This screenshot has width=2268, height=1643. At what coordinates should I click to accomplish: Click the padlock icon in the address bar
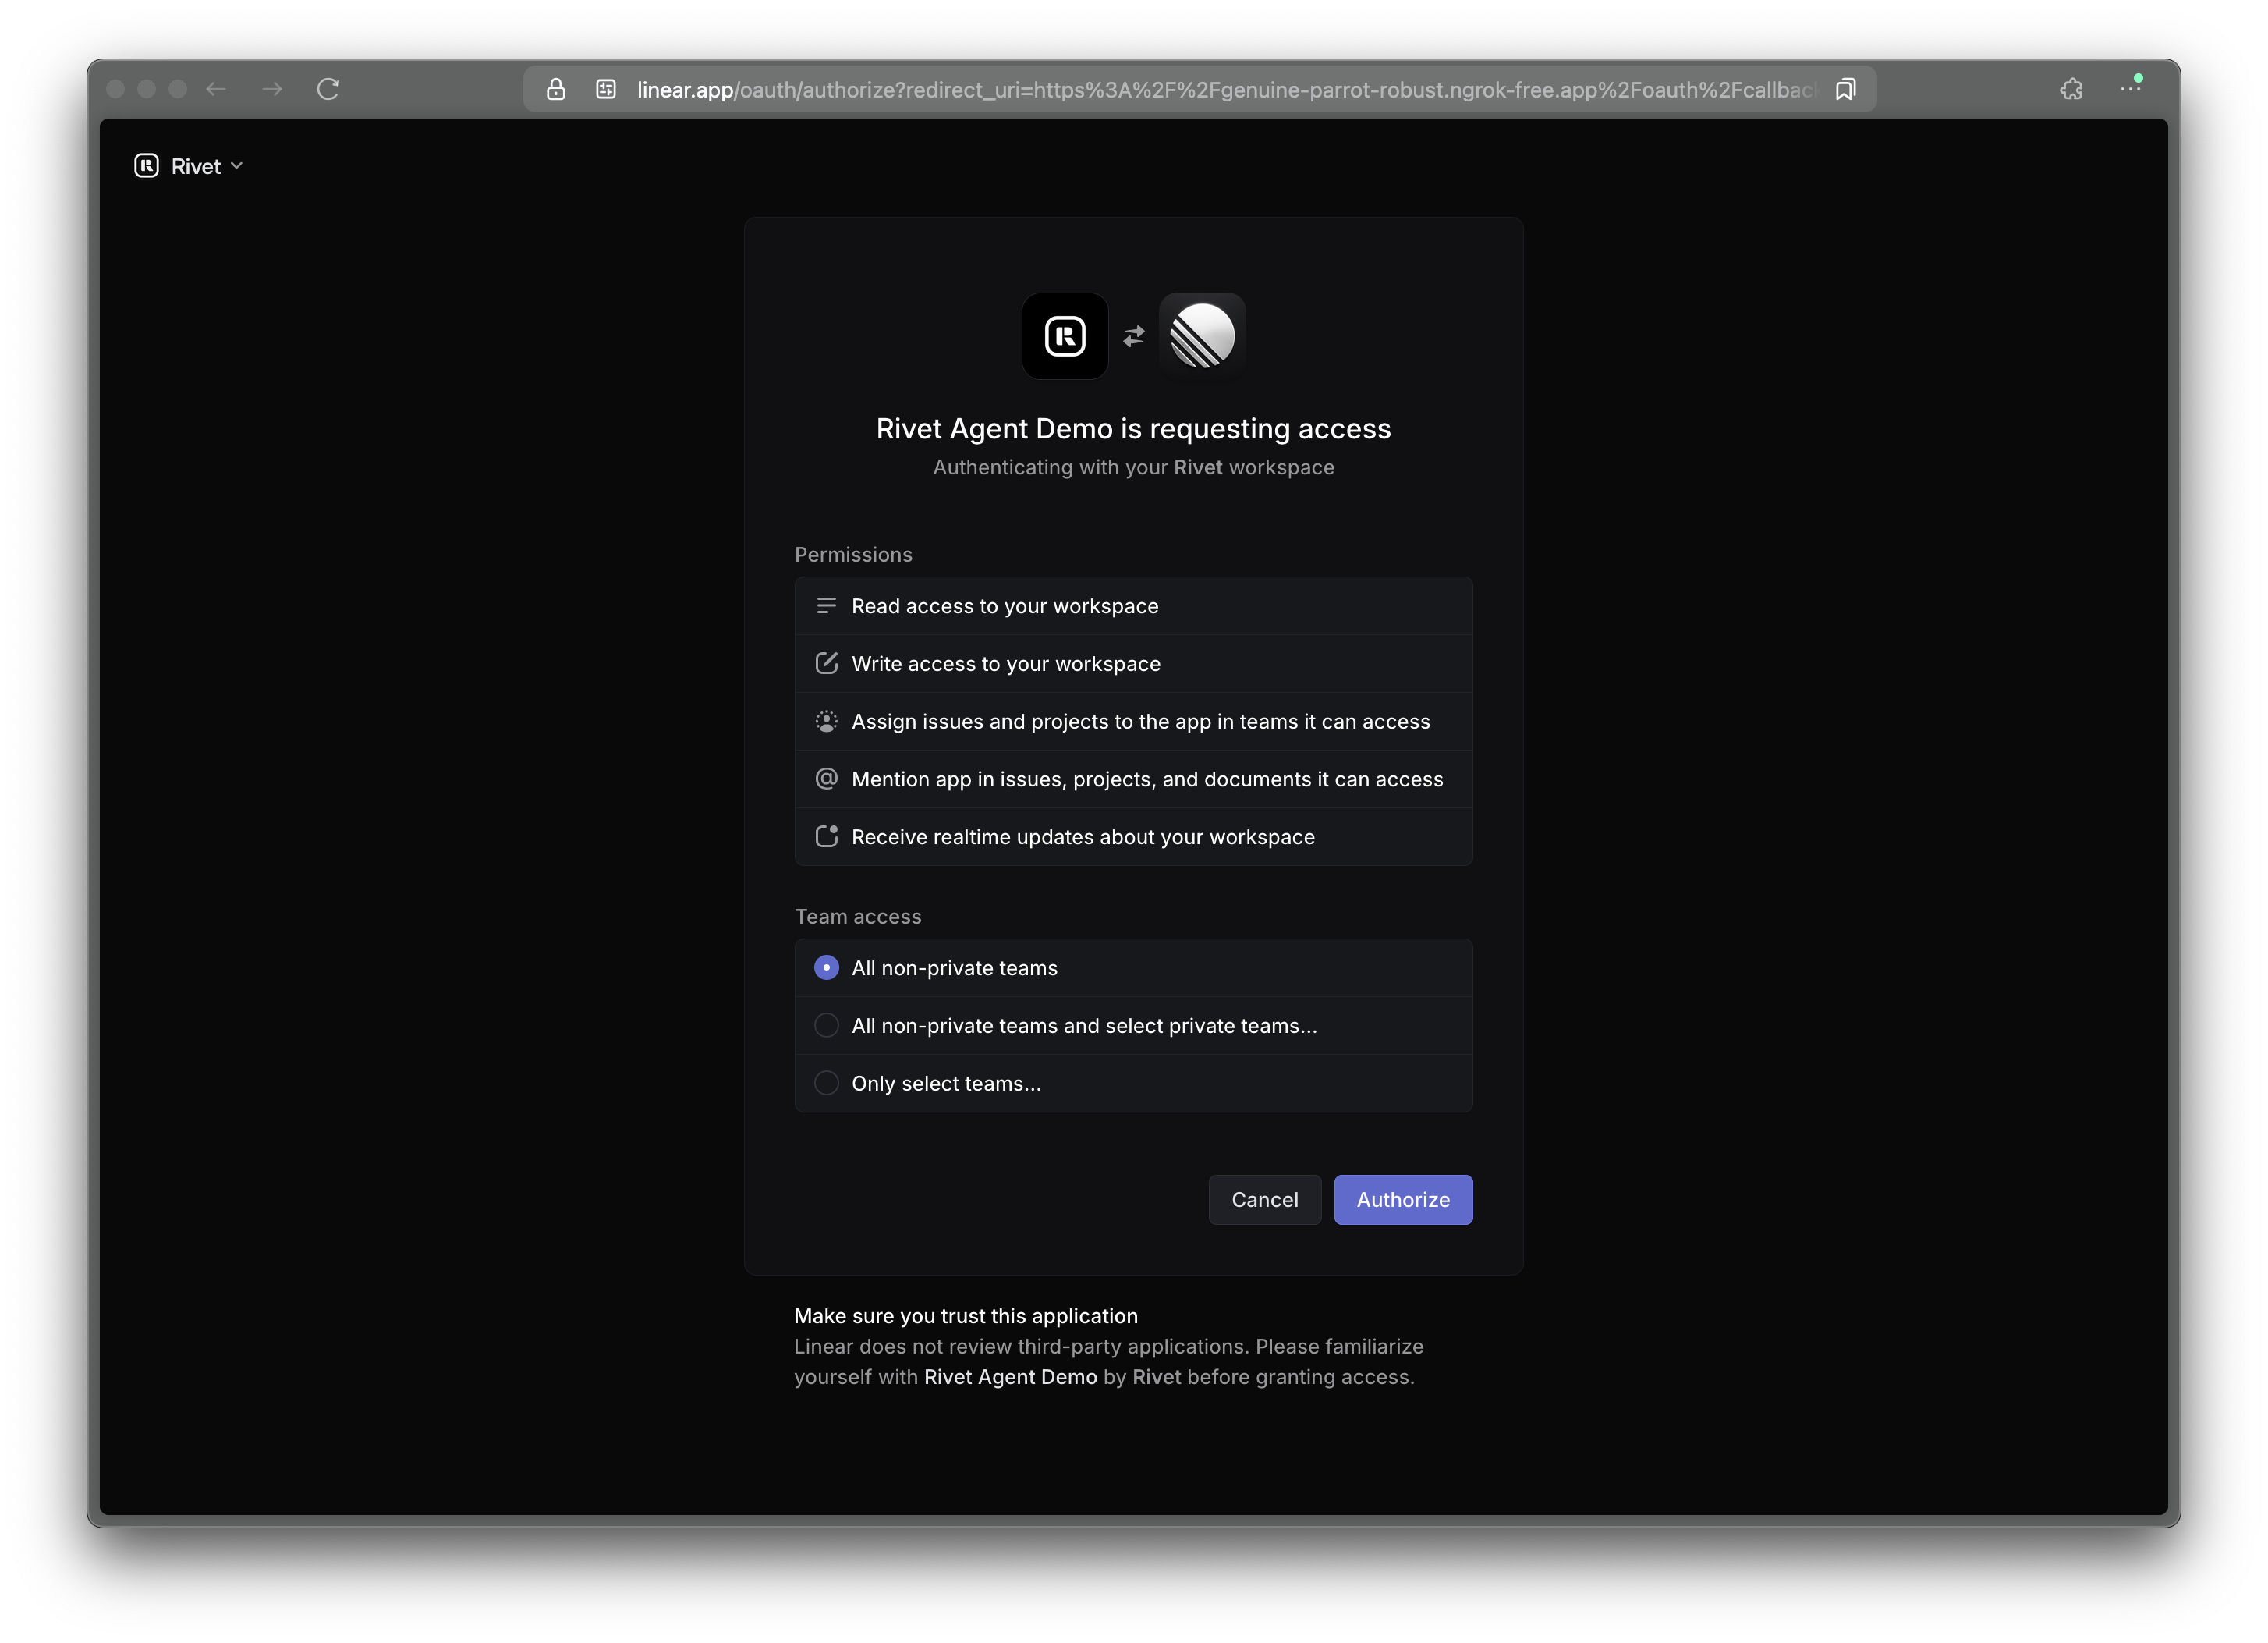[x=555, y=89]
